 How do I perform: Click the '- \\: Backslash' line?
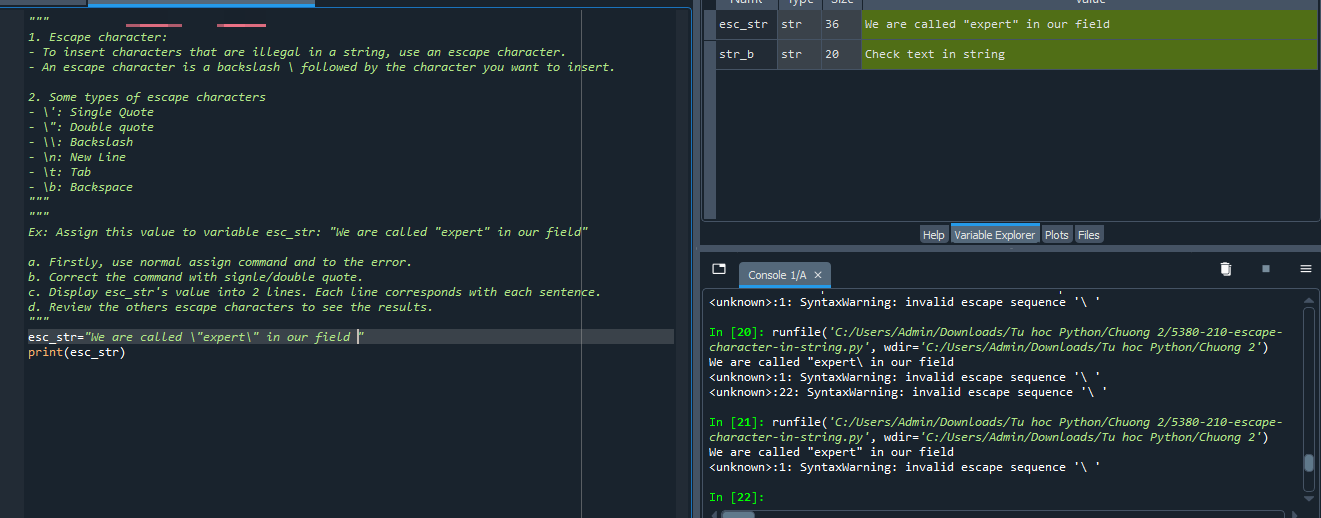coord(80,142)
